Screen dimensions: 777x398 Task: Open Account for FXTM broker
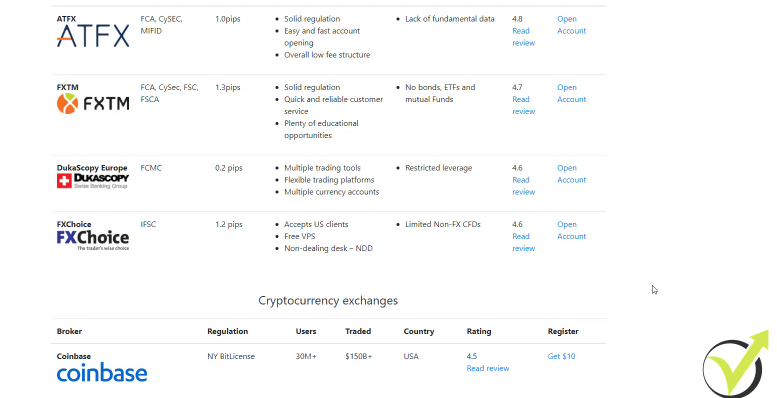pos(571,93)
